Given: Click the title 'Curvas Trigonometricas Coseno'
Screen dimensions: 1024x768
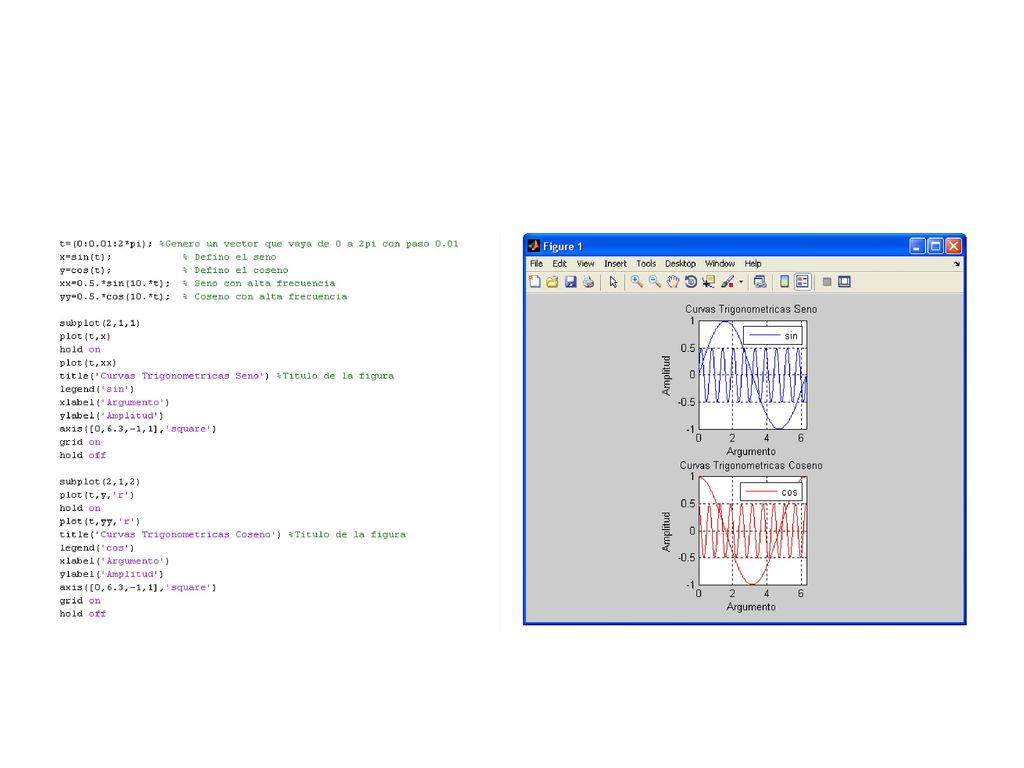Looking at the screenshot, I should click(x=751, y=465).
